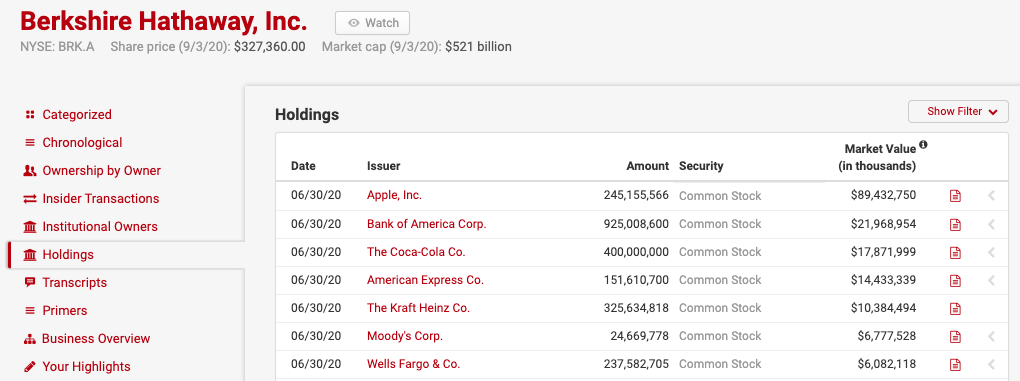This screenshot has height=381, width=1020.
Task: Open The Coca-Cola Co. issuer link
Action: tap(416, 252)
